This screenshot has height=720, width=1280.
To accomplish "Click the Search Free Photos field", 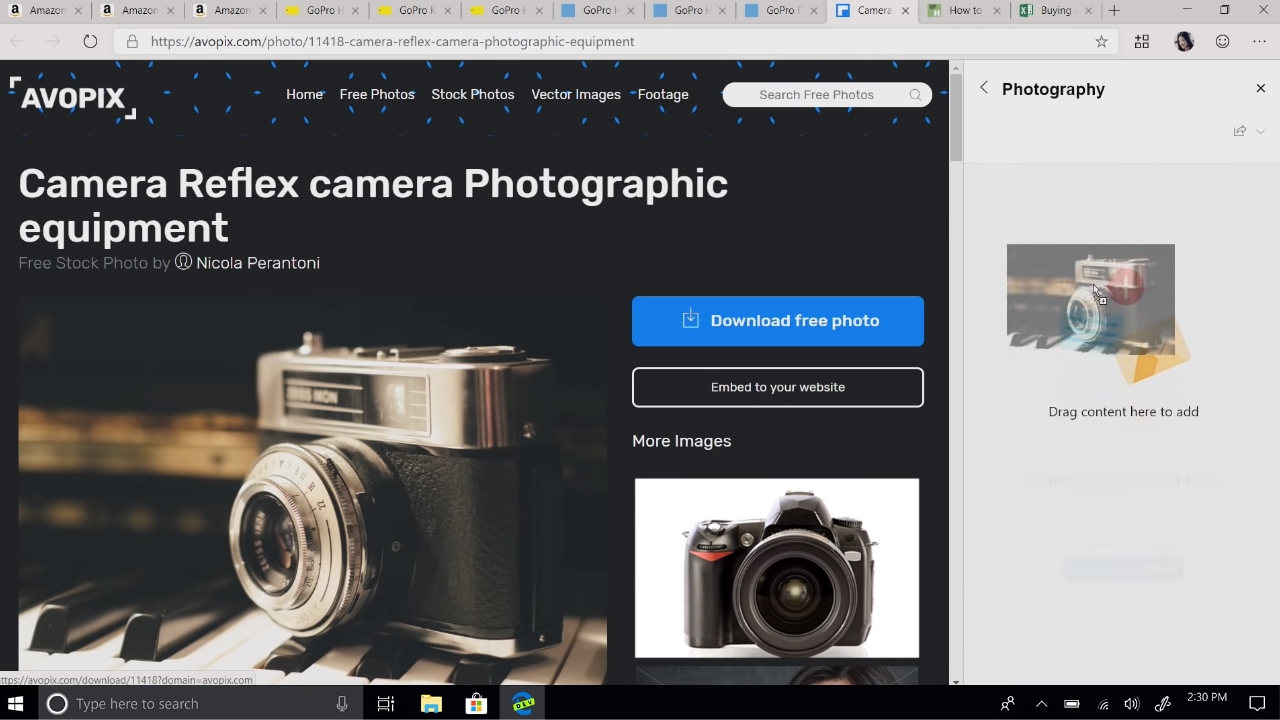I will click(815, 95).
